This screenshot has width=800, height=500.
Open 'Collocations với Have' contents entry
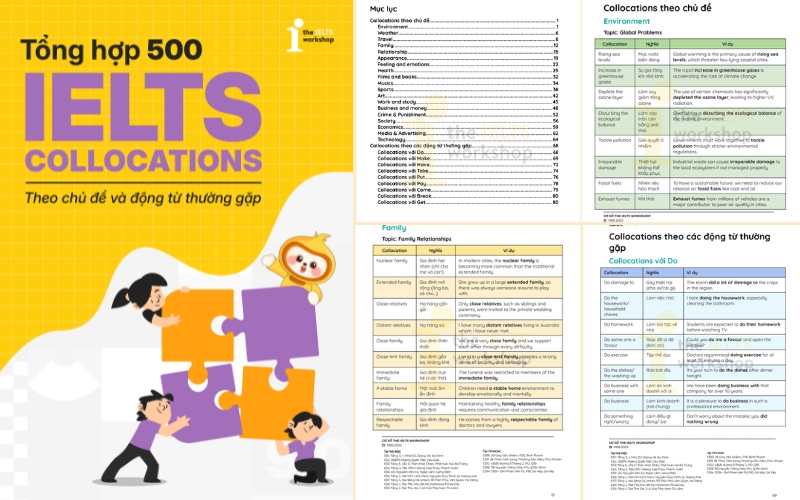point(468,165)
